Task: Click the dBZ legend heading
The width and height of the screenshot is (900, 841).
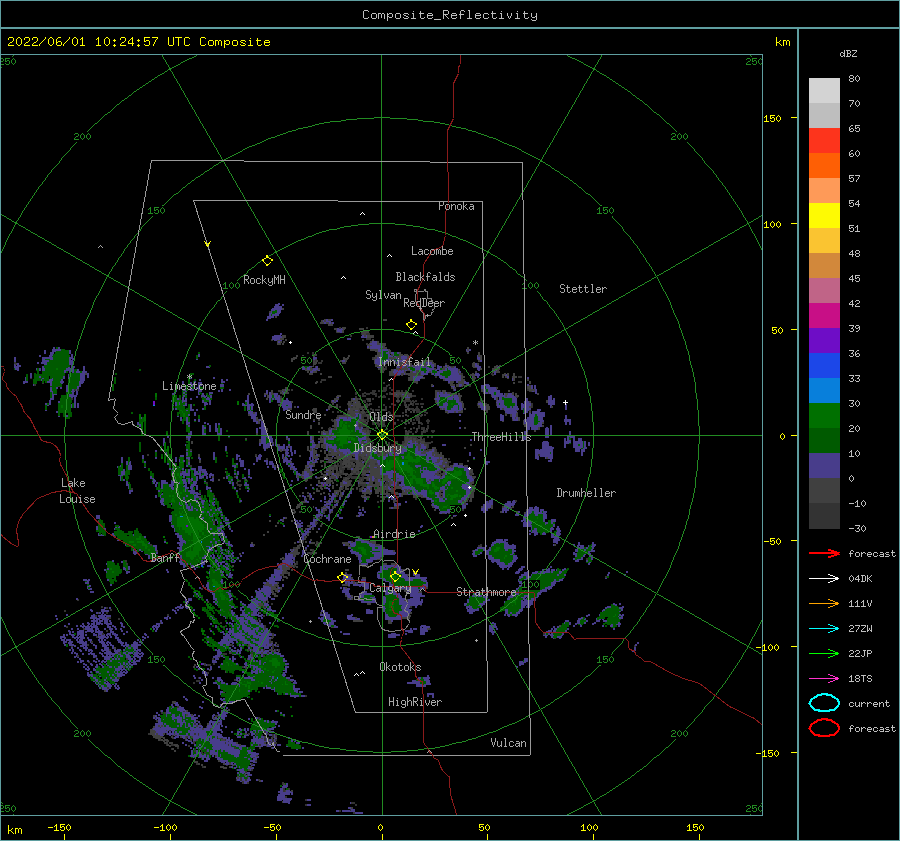Action: click(848, 53)
